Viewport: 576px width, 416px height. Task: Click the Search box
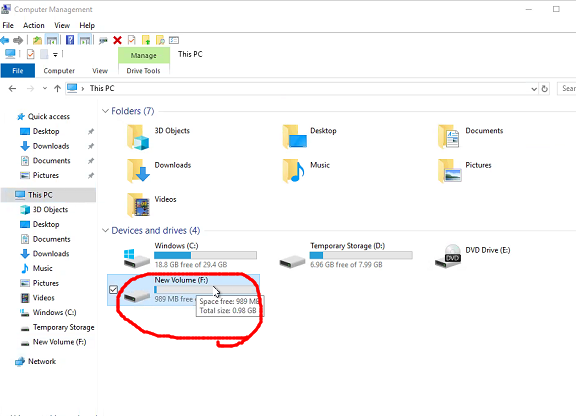(x=567, y=89)
